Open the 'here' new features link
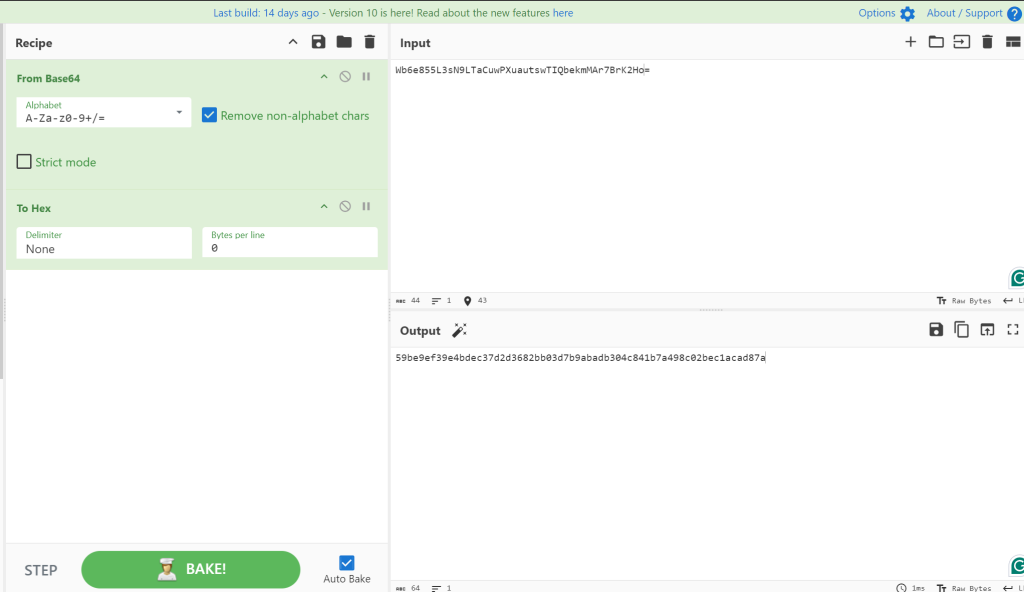 563,13
